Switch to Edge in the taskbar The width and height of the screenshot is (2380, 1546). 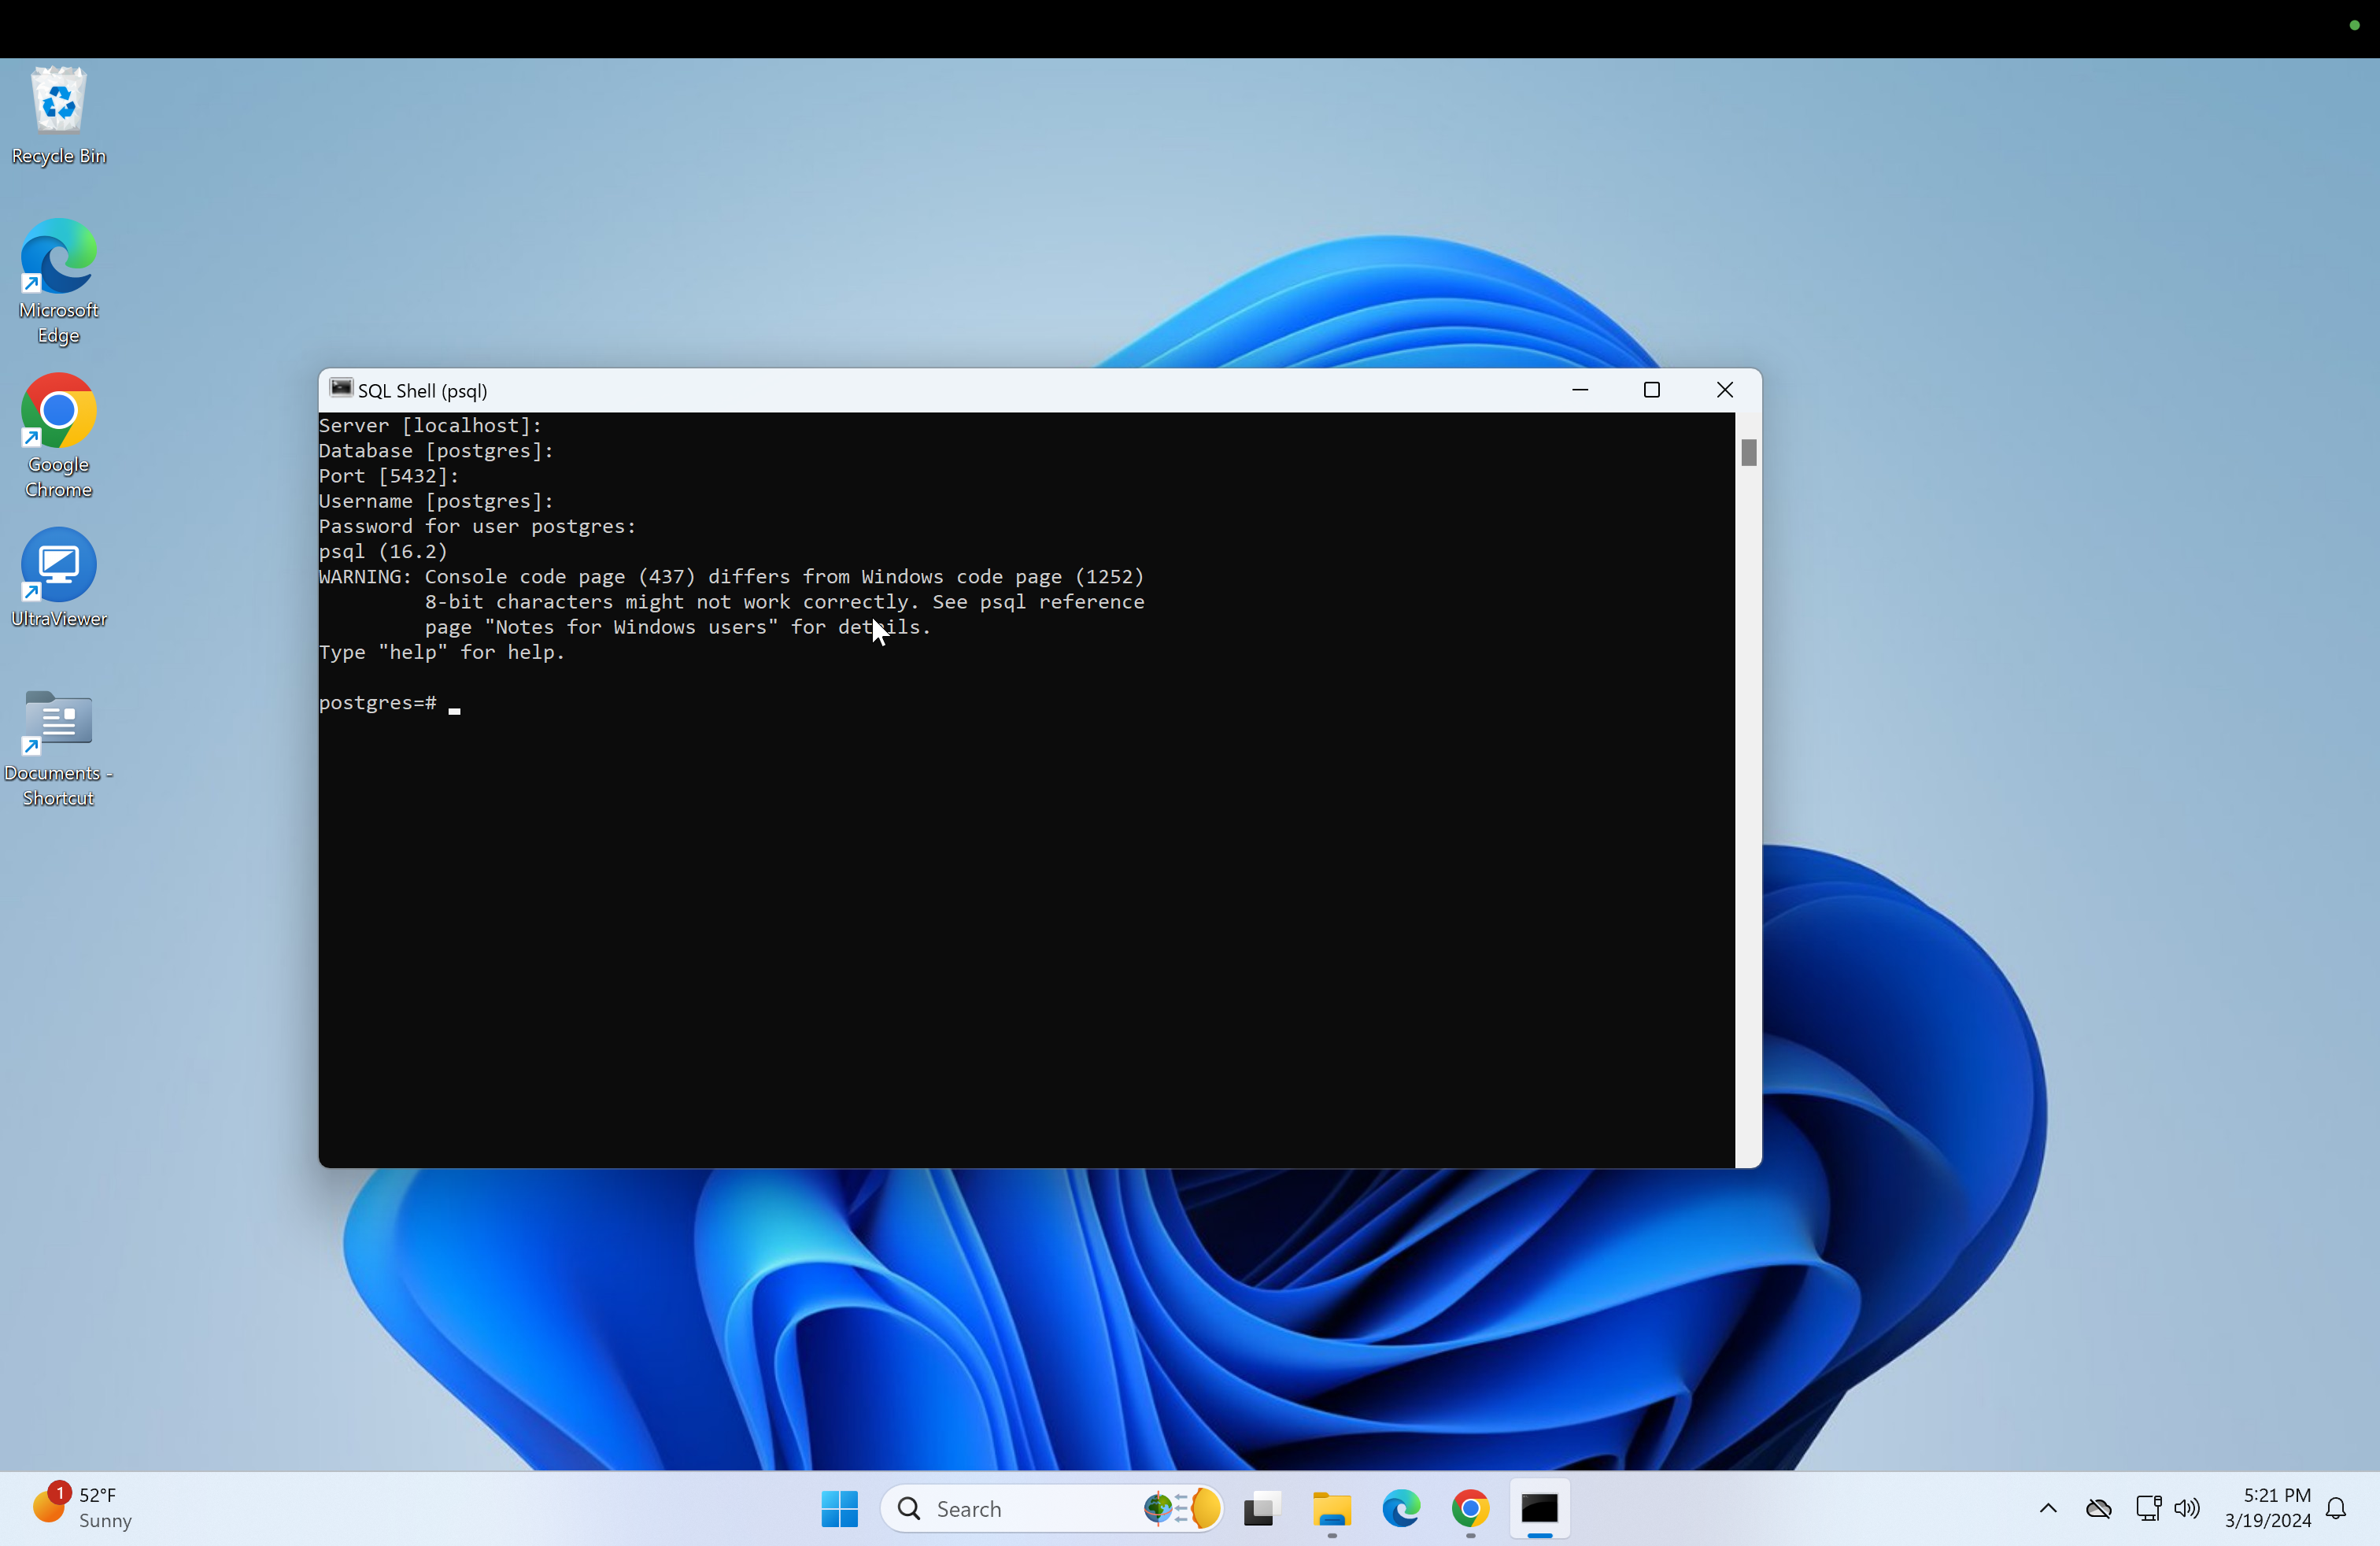[1400, 1508]
